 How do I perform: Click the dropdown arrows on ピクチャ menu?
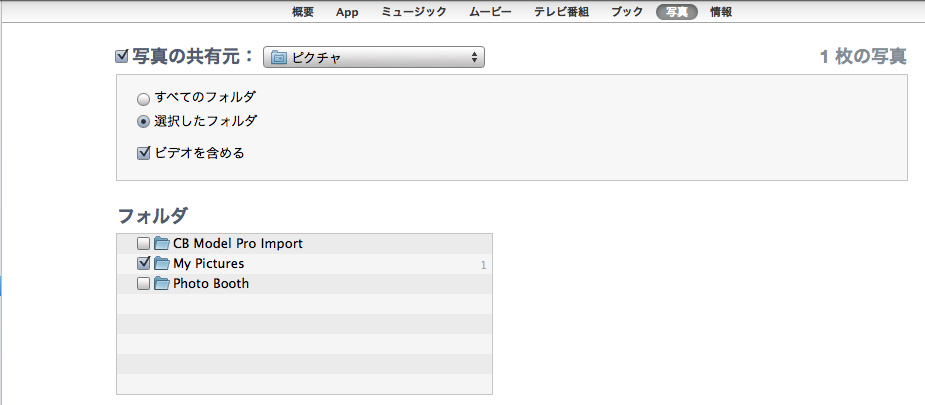(474, 57)
